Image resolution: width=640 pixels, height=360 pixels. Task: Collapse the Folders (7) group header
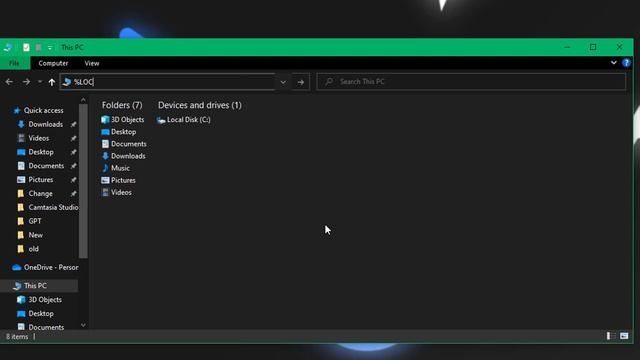[122, 105]
